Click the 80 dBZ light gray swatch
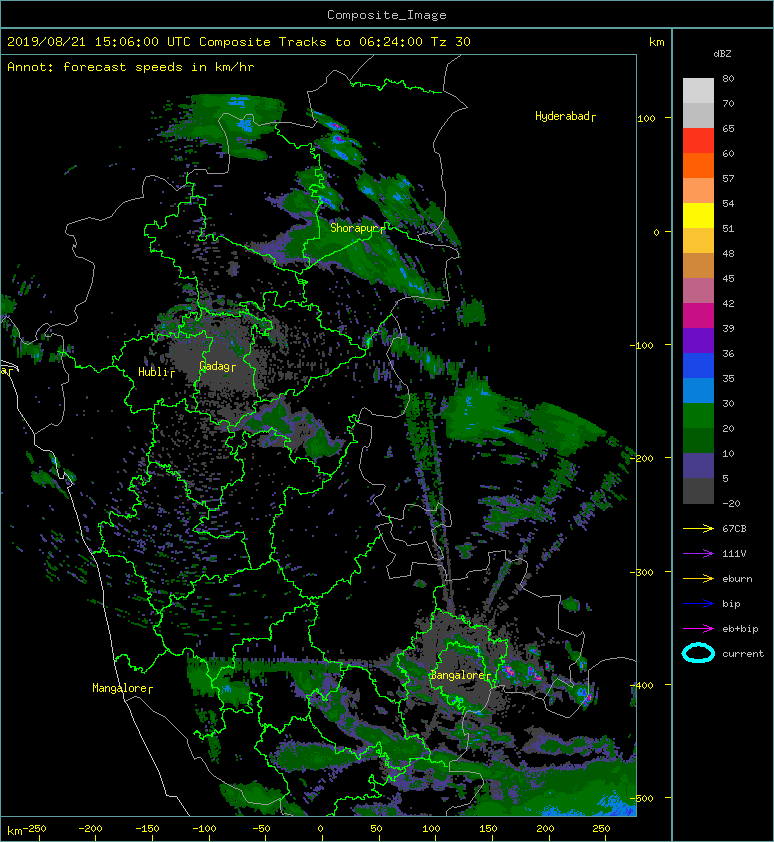This screenshot has height=842, width=774. click(x=698, y=91)
